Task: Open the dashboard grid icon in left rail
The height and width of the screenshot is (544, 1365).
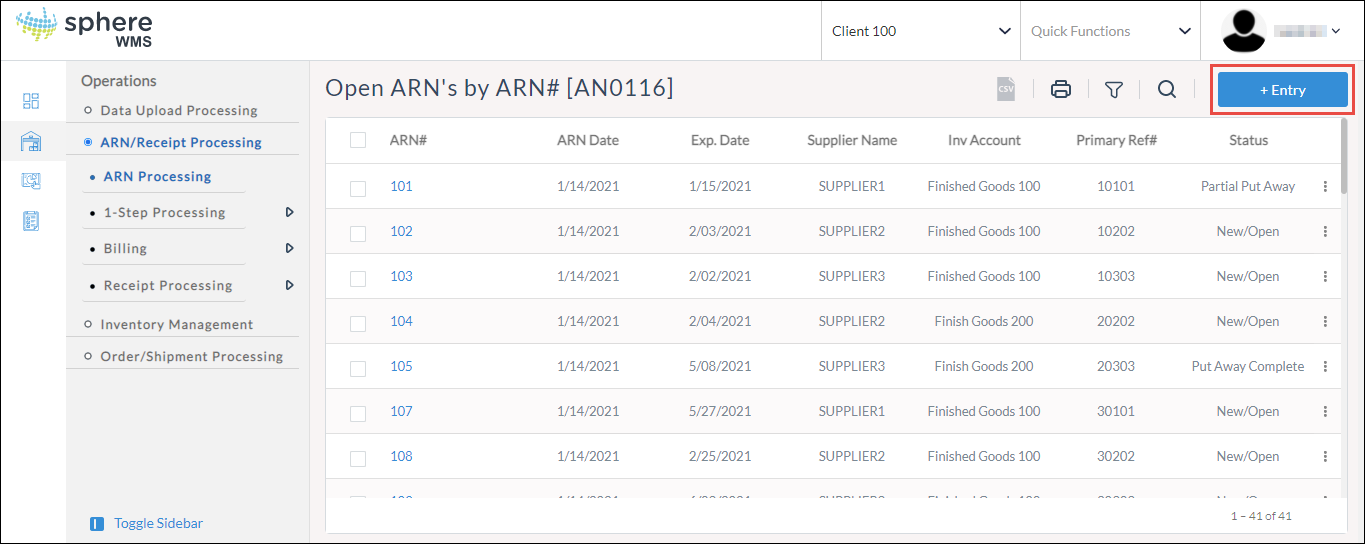Action: point(31,101)
